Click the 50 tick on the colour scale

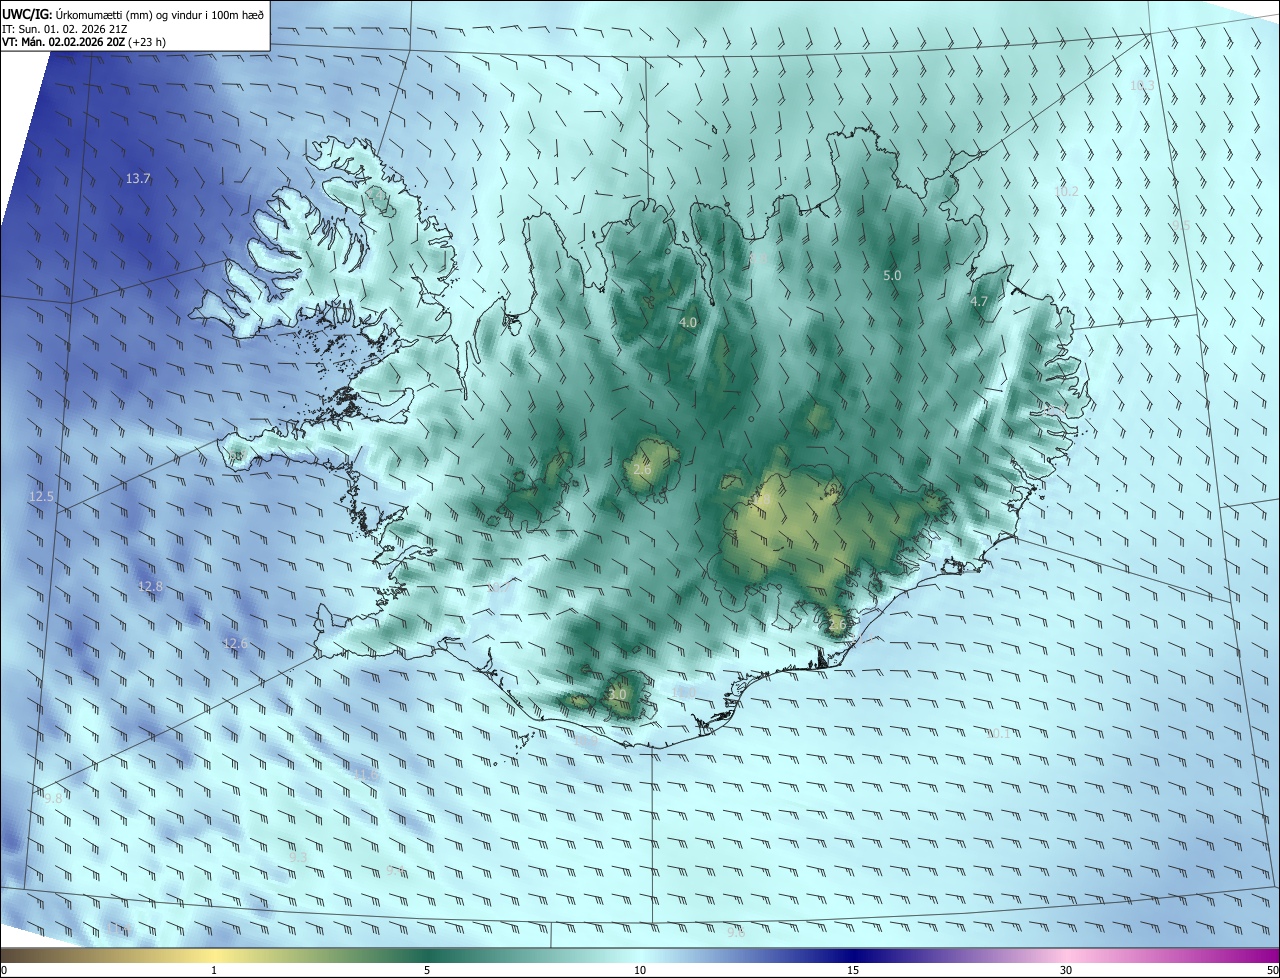[1272, 970]
